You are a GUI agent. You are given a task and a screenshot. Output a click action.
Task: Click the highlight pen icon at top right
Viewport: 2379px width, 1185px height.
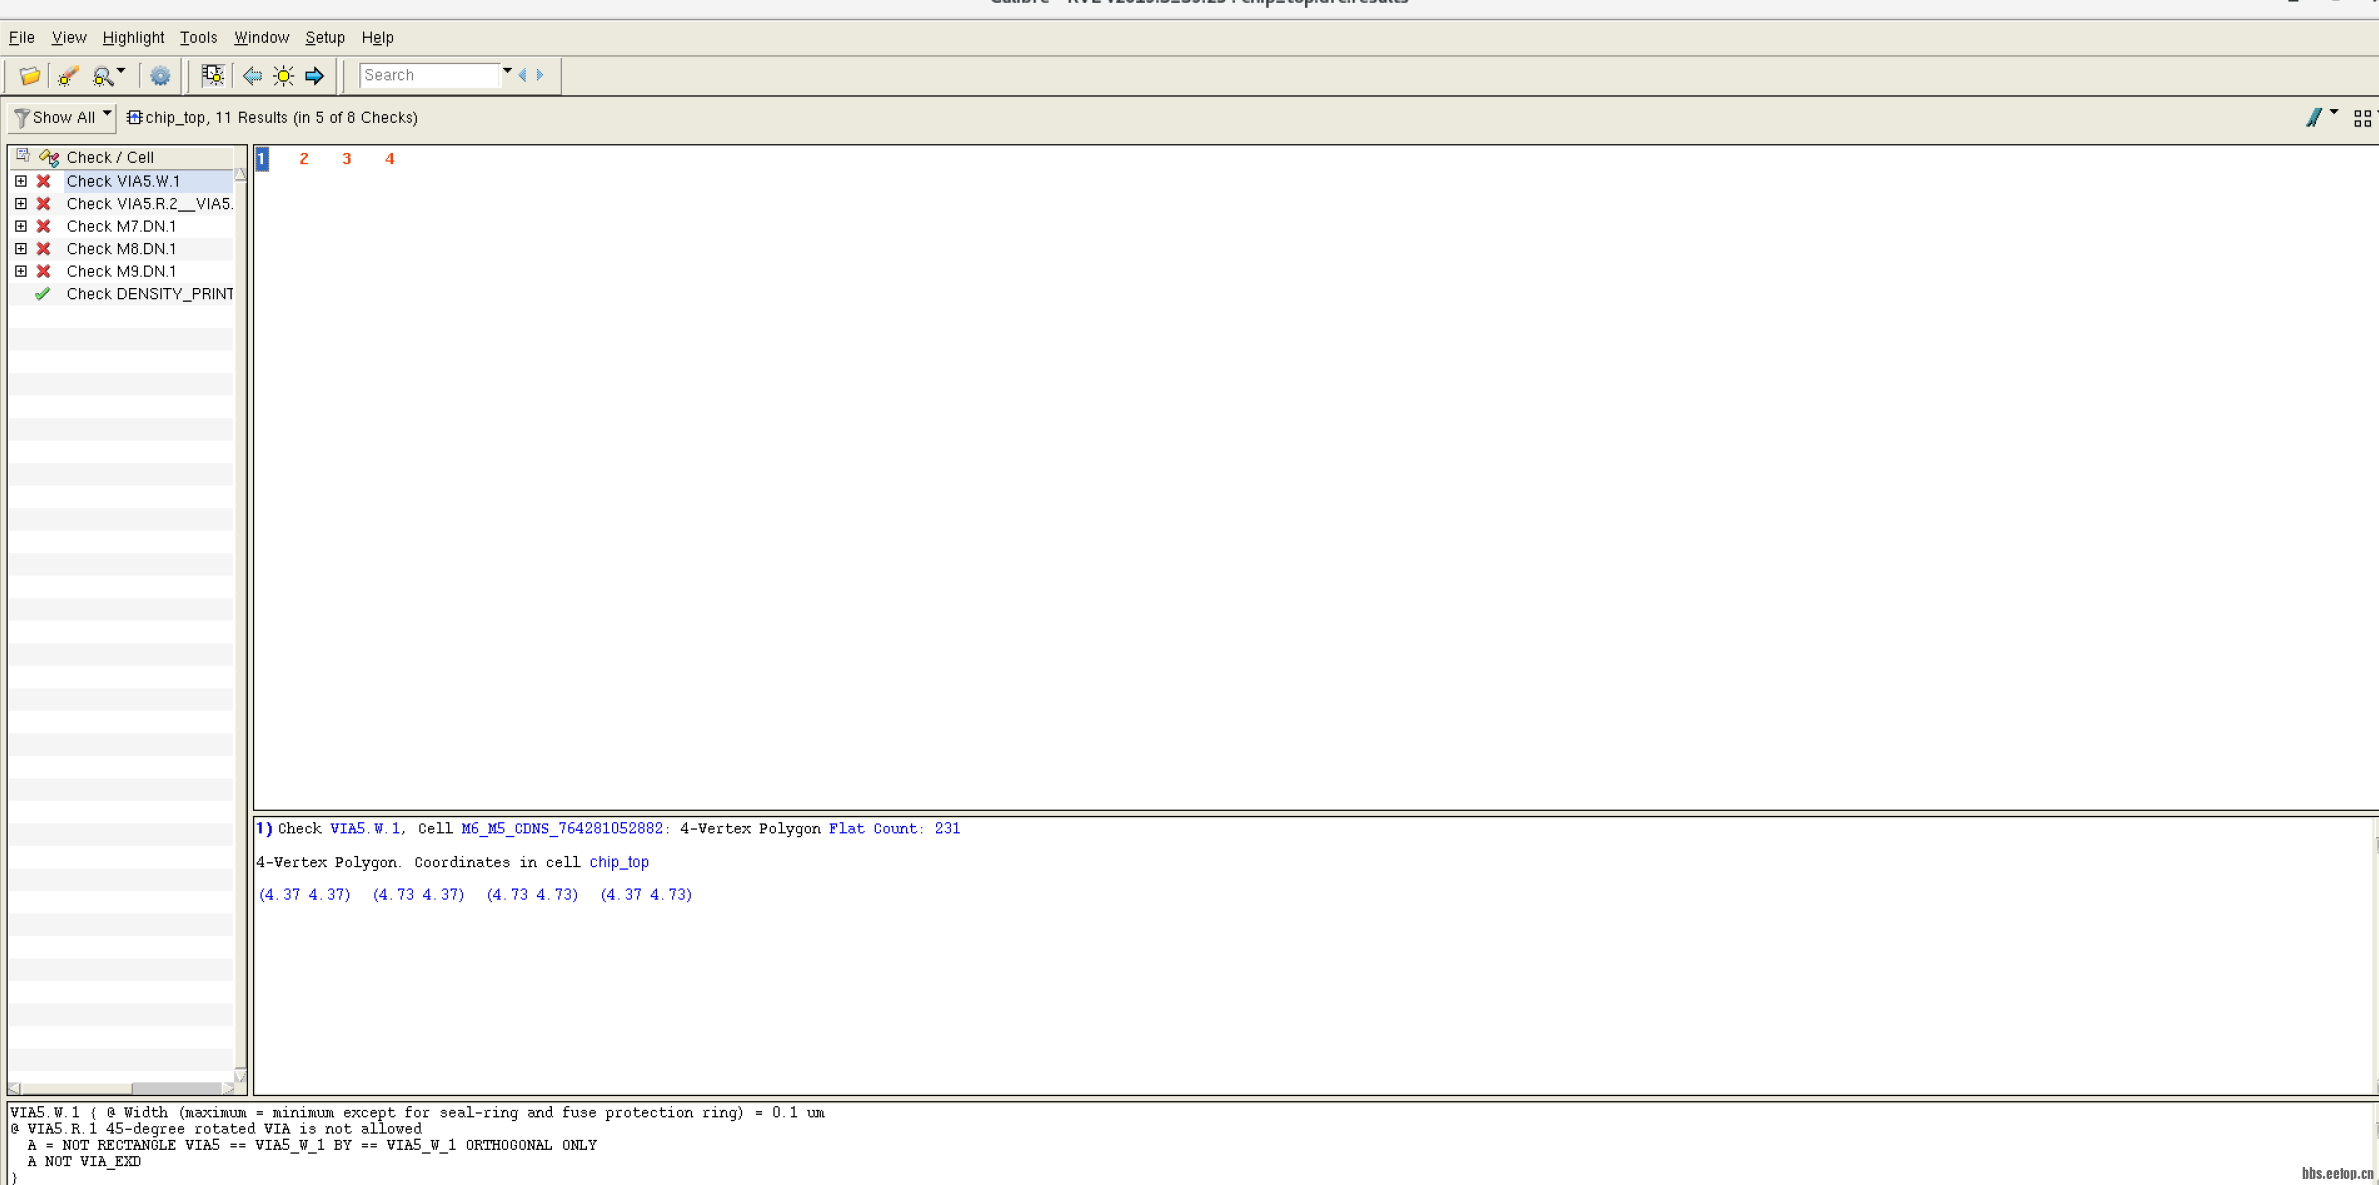click(2313, 117)
